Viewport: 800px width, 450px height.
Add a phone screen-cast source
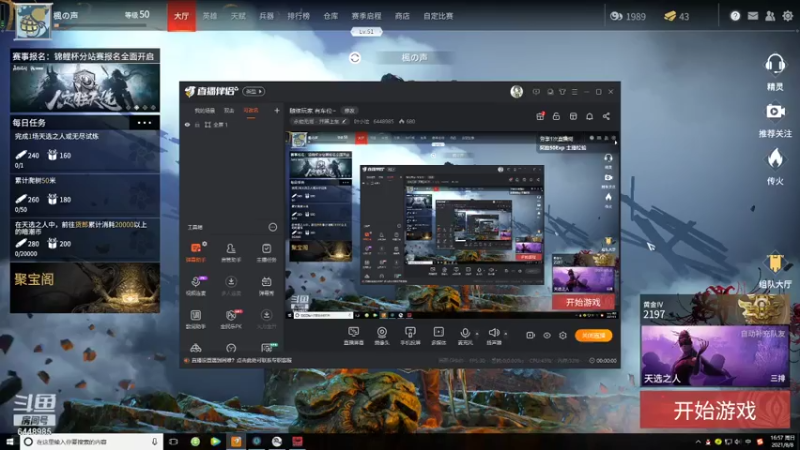[410, 336]
